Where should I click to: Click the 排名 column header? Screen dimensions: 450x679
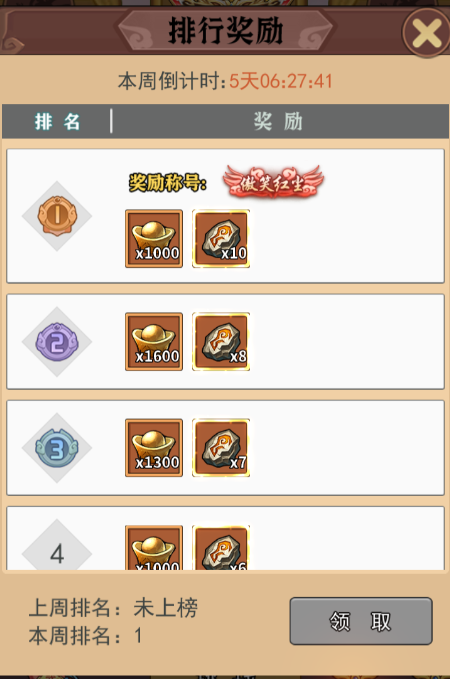[57, 121]
